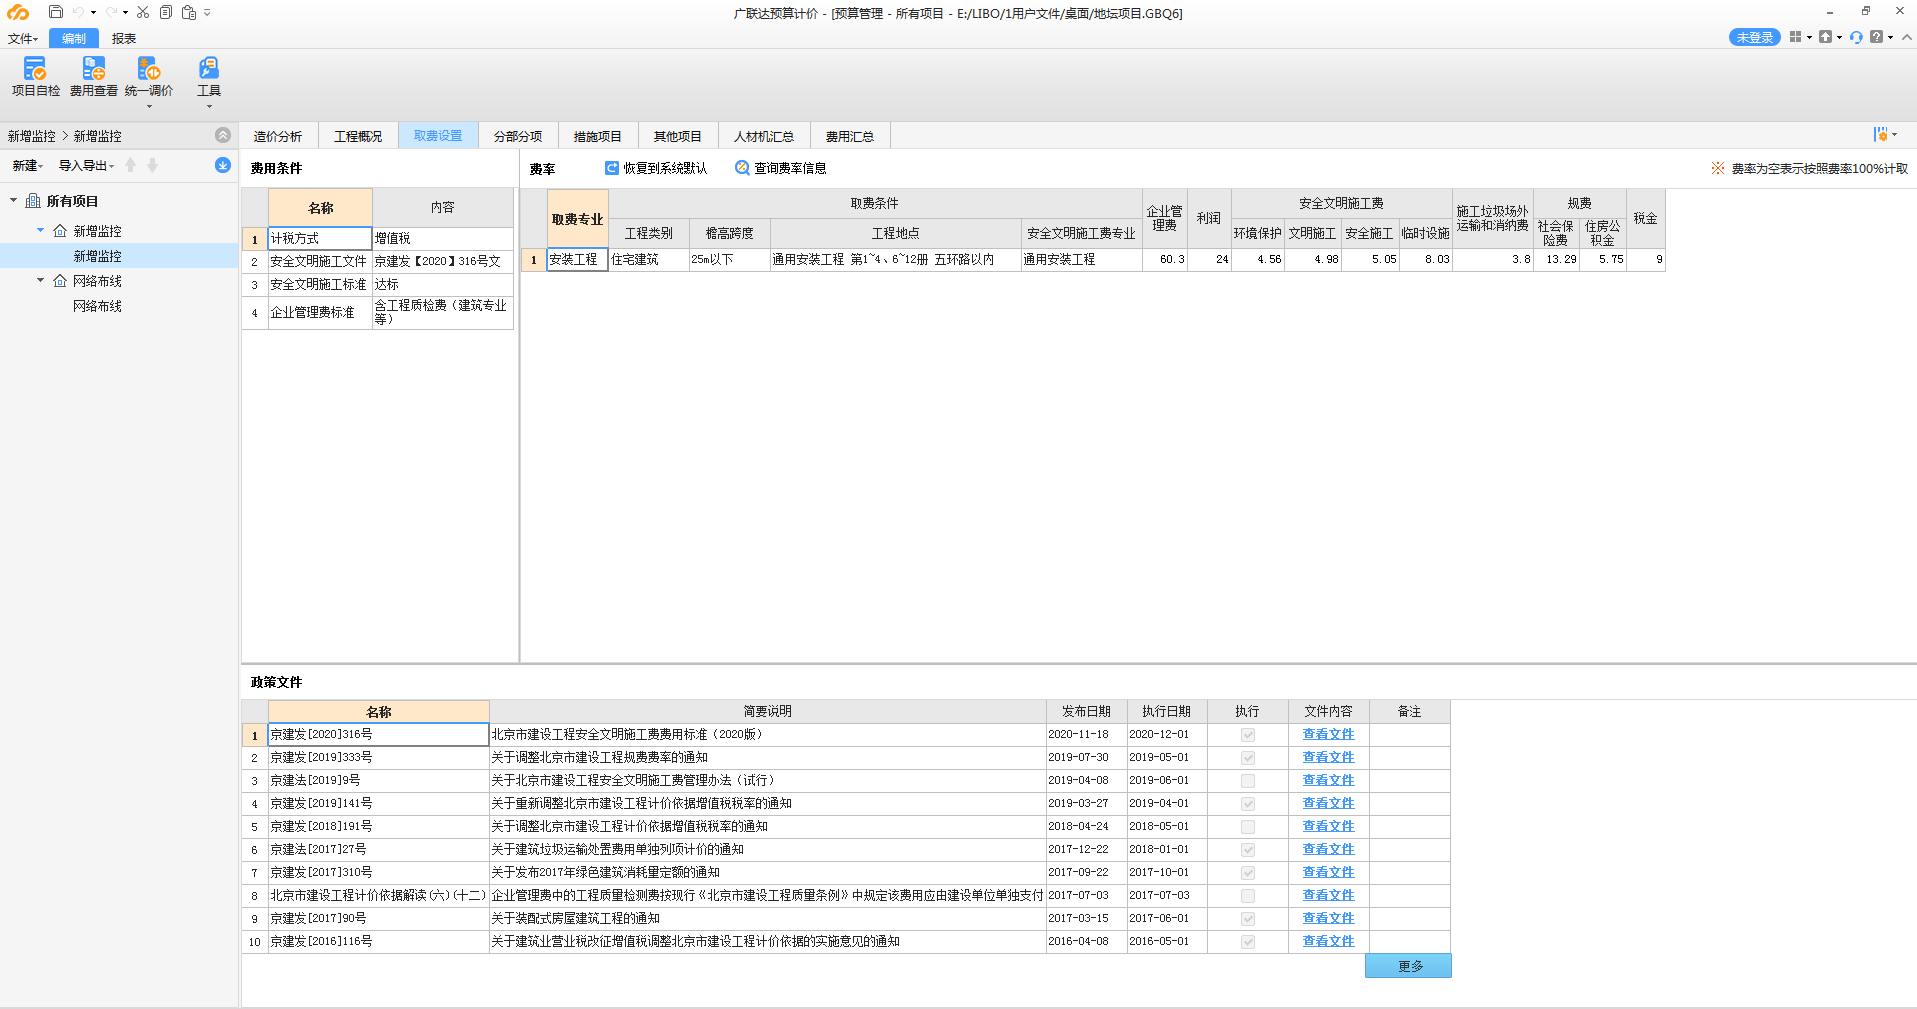Screen dimensions: 1917x1009
Task: Toggle 执行 checkbox for 京建法[2019]9号
Action: tap(1248, 781)
